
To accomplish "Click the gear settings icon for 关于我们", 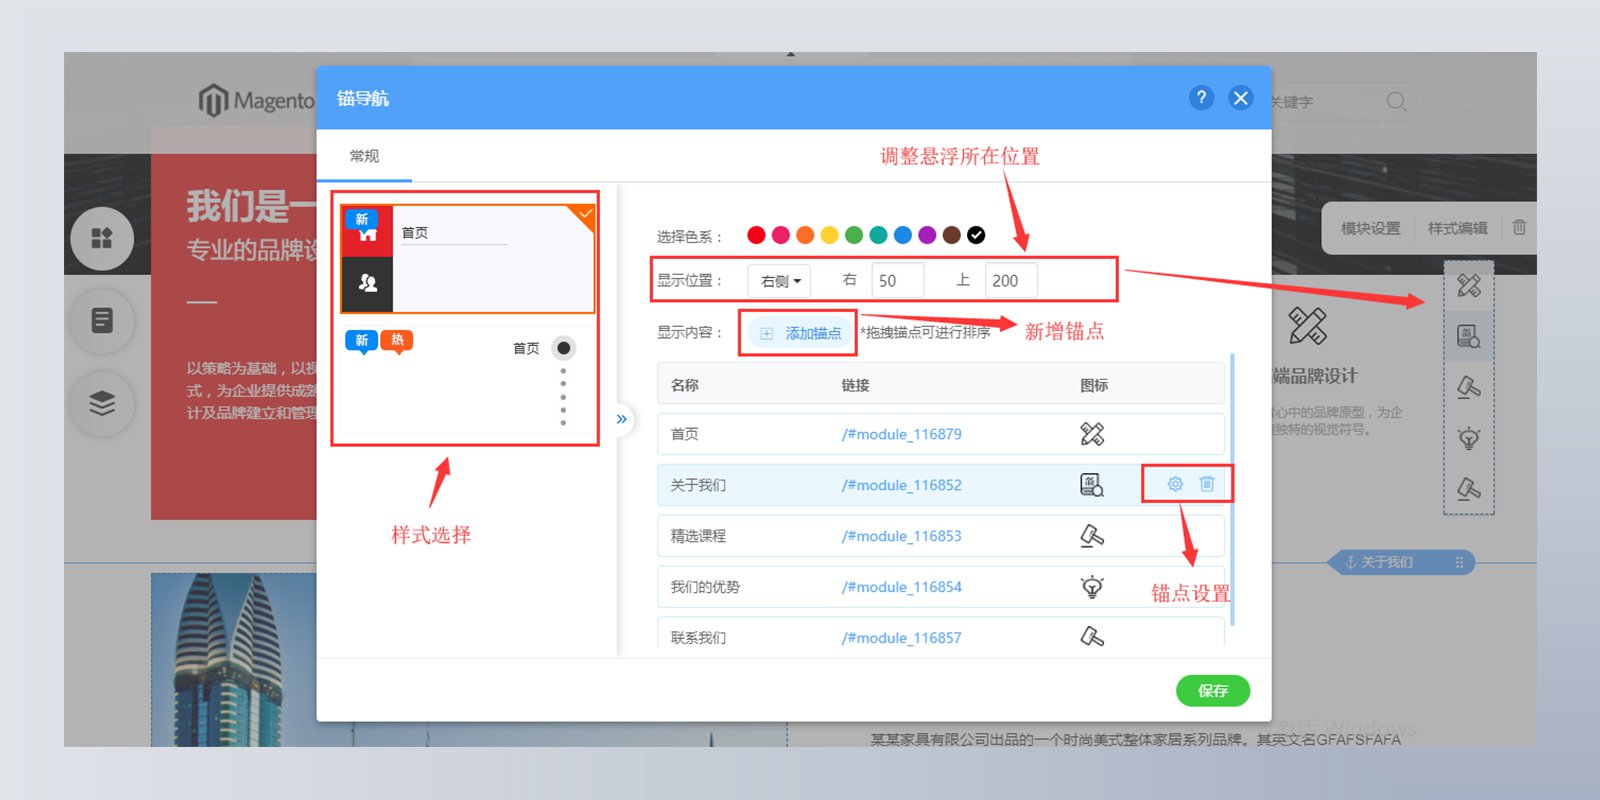I will click(x=1175, y=484).
